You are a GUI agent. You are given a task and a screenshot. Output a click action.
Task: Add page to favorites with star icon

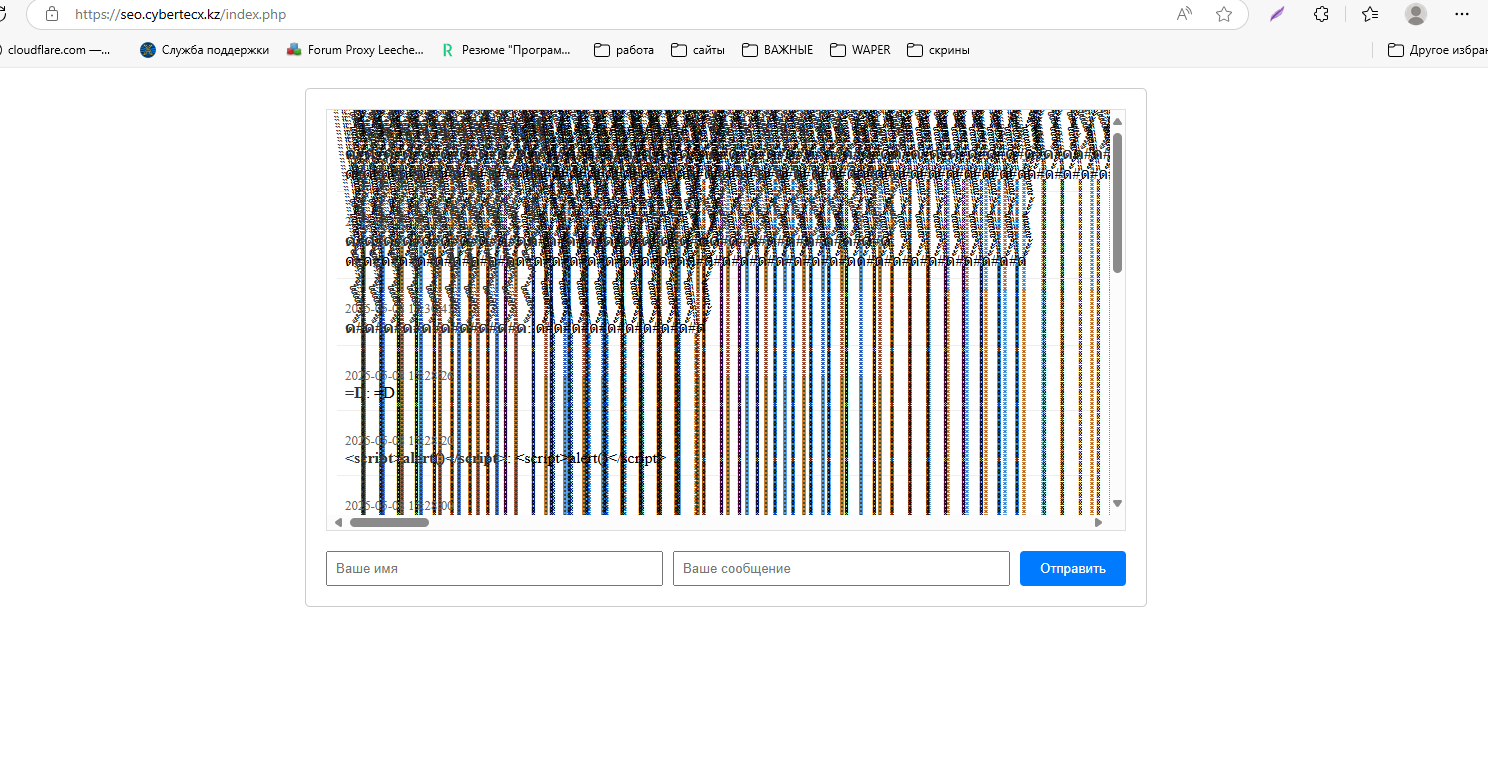pyautogui.click(x=1224, y=14)
